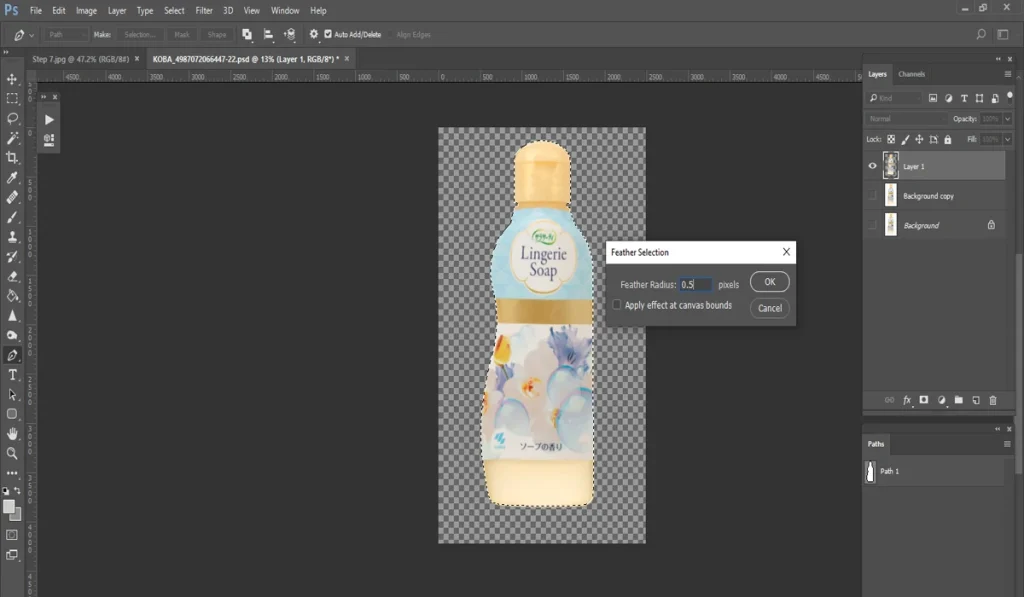The height and width of the screenshot is (597, 1024).
Task: Change screen mode icon in toolbar
Action: point(12,555)
